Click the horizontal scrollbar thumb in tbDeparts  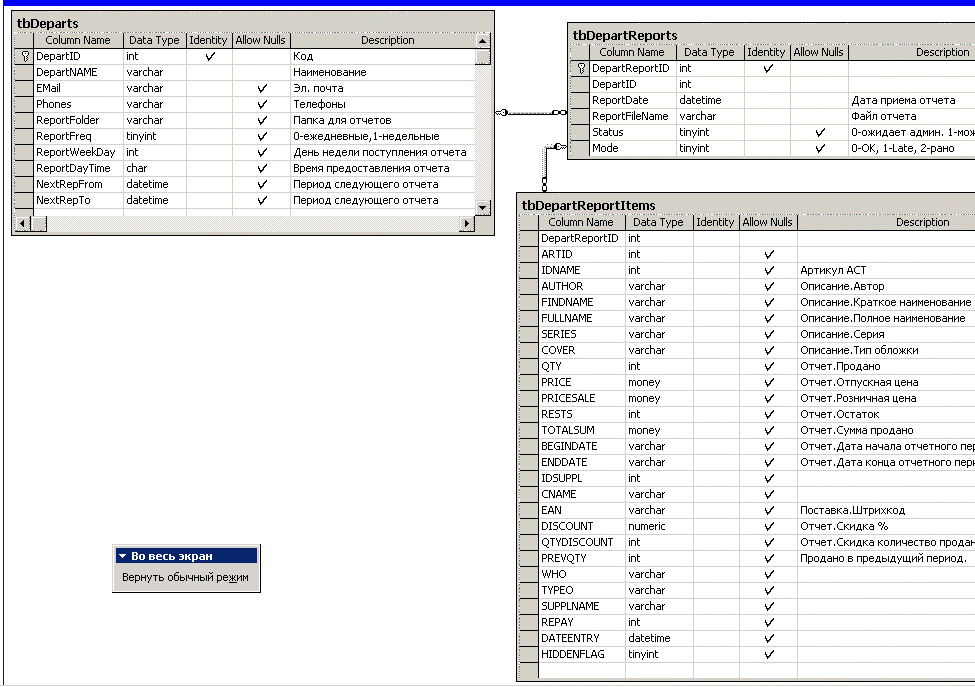(x=39, y=223)
